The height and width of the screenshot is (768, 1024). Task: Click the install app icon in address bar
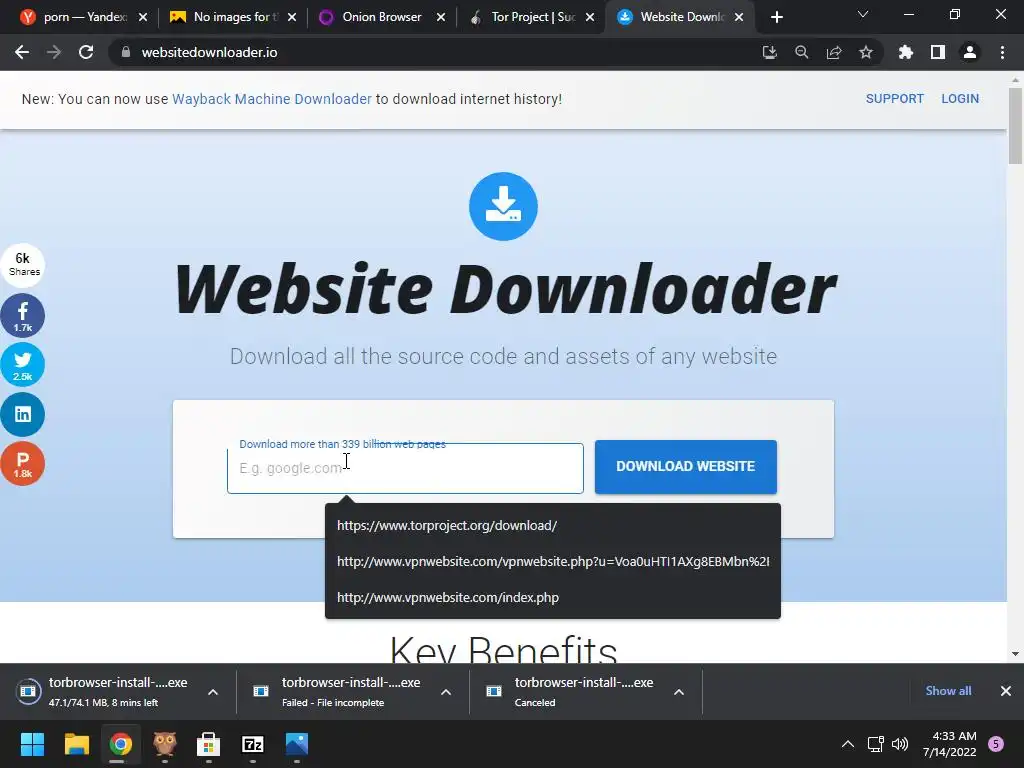pos(769,52)
